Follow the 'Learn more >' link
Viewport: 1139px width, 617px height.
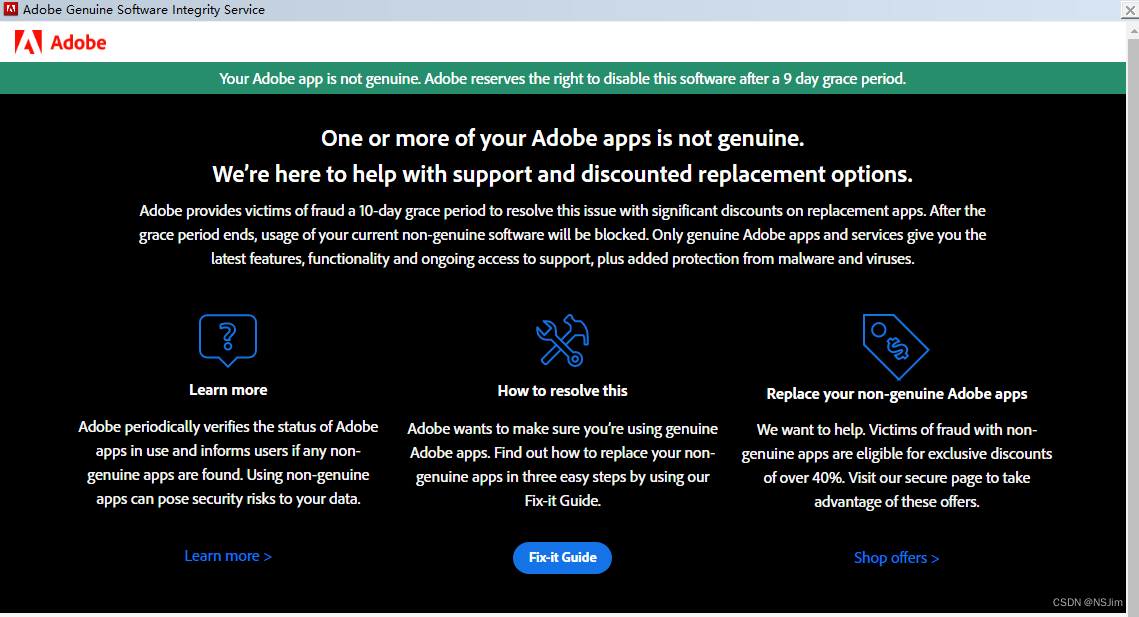[227, 556]
